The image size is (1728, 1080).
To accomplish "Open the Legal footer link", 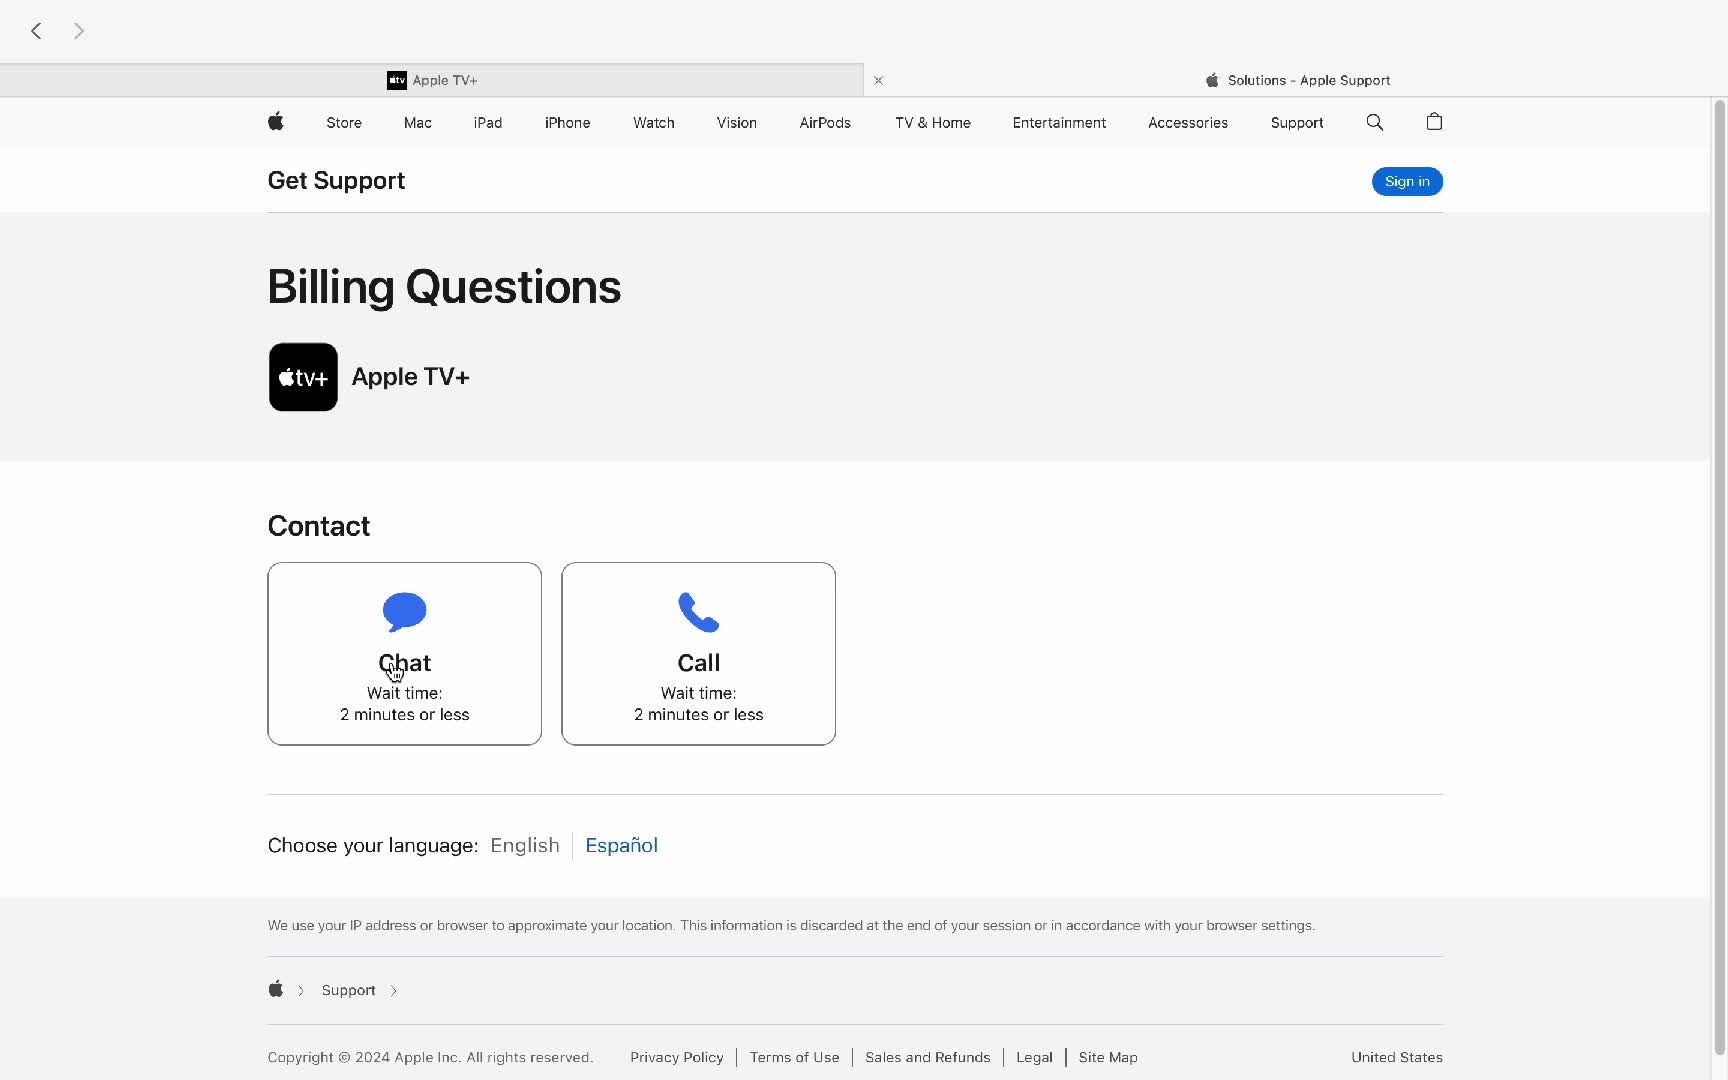I will coord(1034,1057).
